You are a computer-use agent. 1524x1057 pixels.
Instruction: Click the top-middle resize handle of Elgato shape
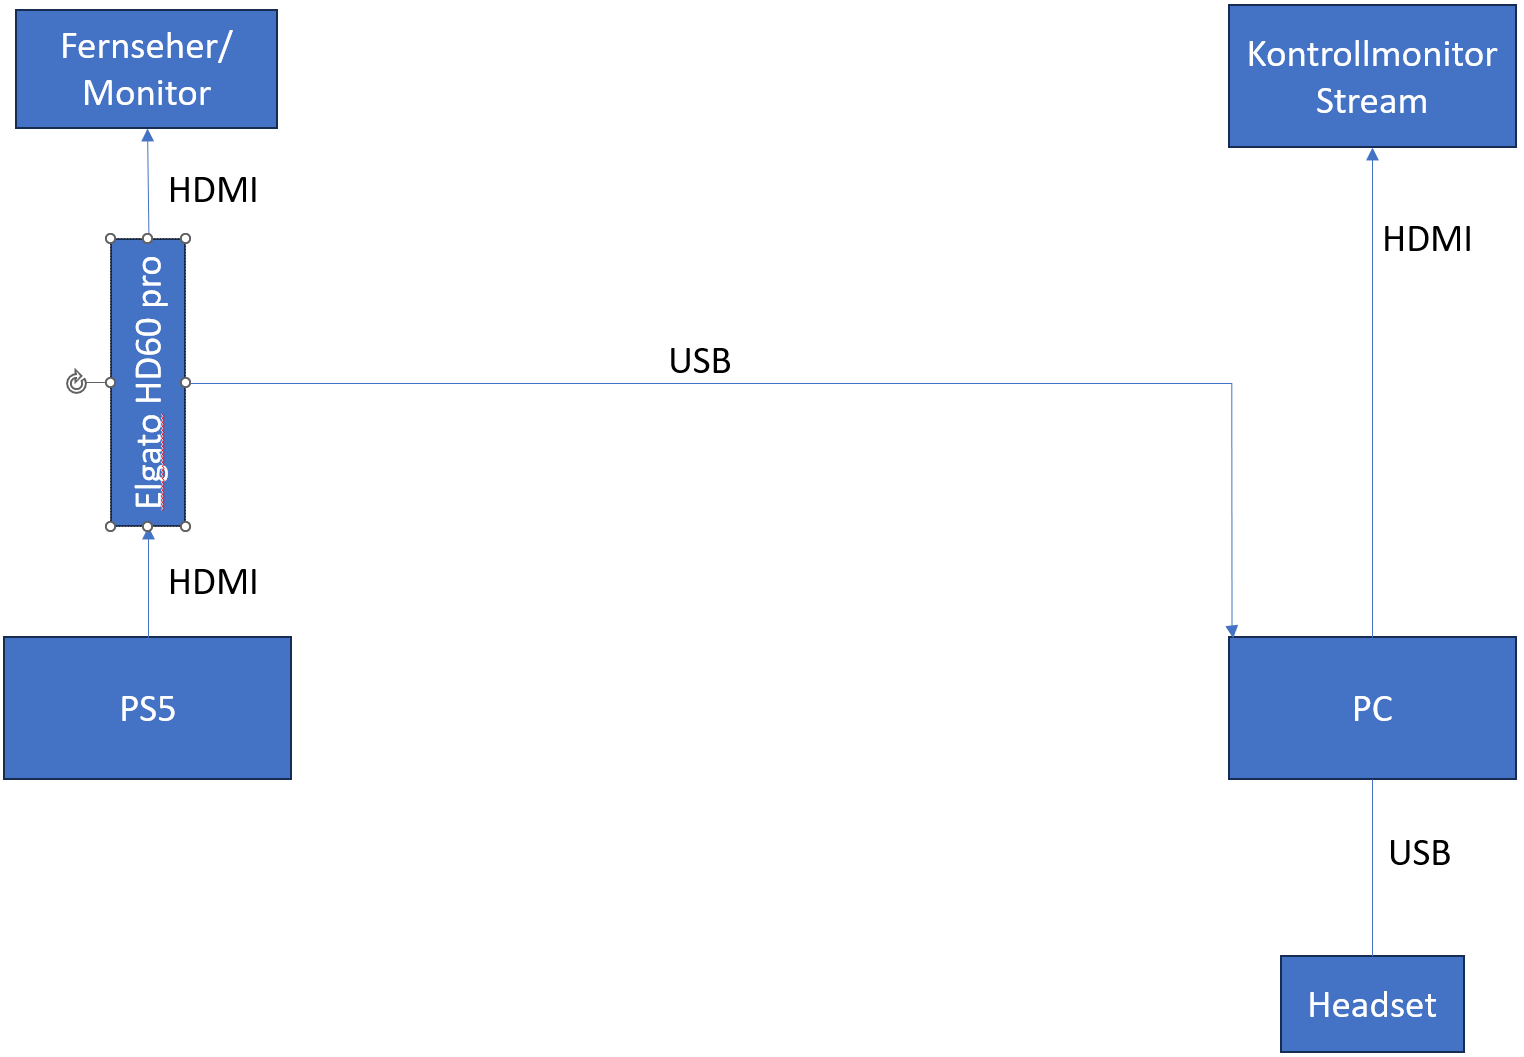148,239
